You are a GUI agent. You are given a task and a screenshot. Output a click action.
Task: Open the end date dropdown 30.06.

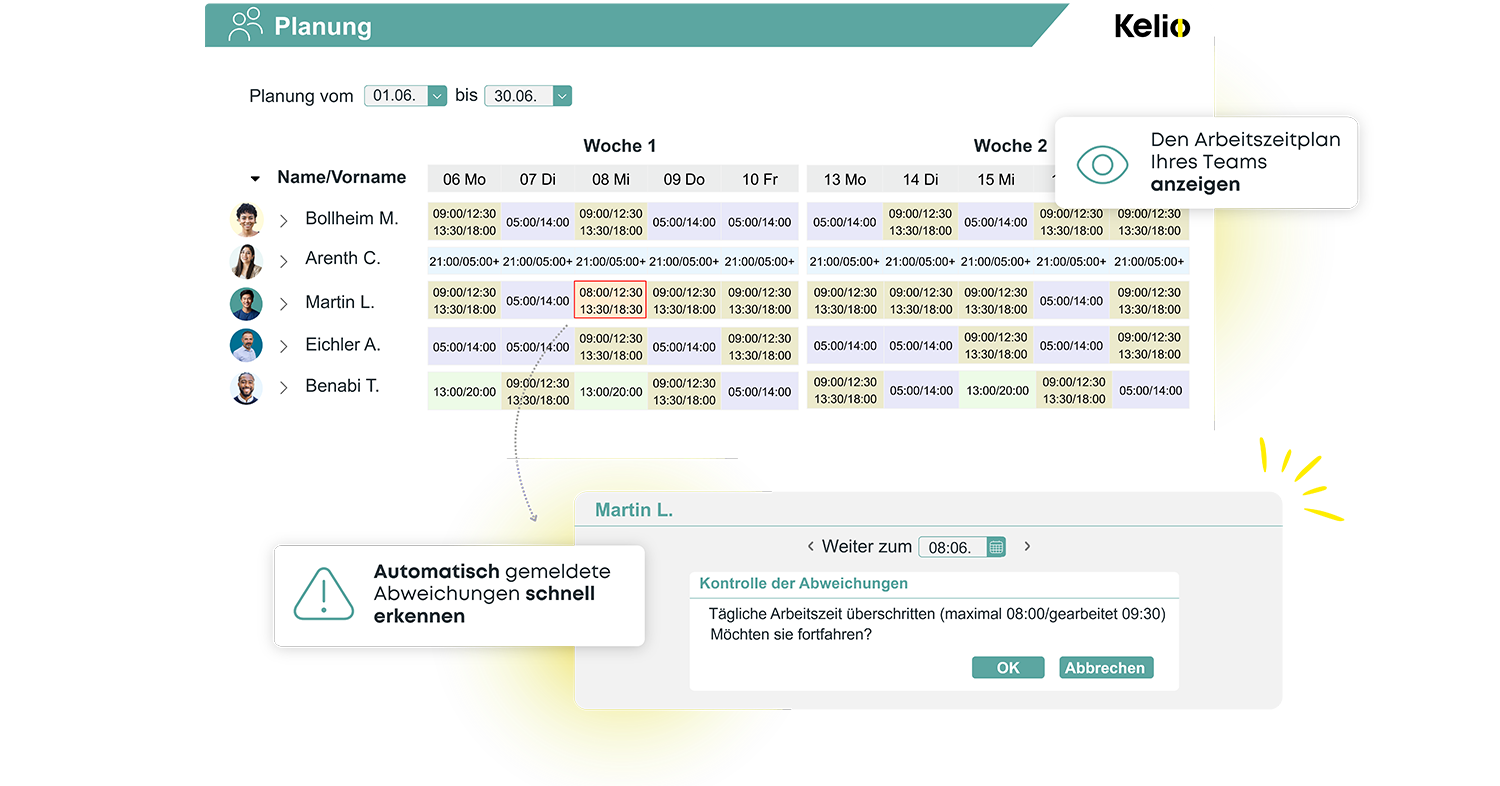562,96
